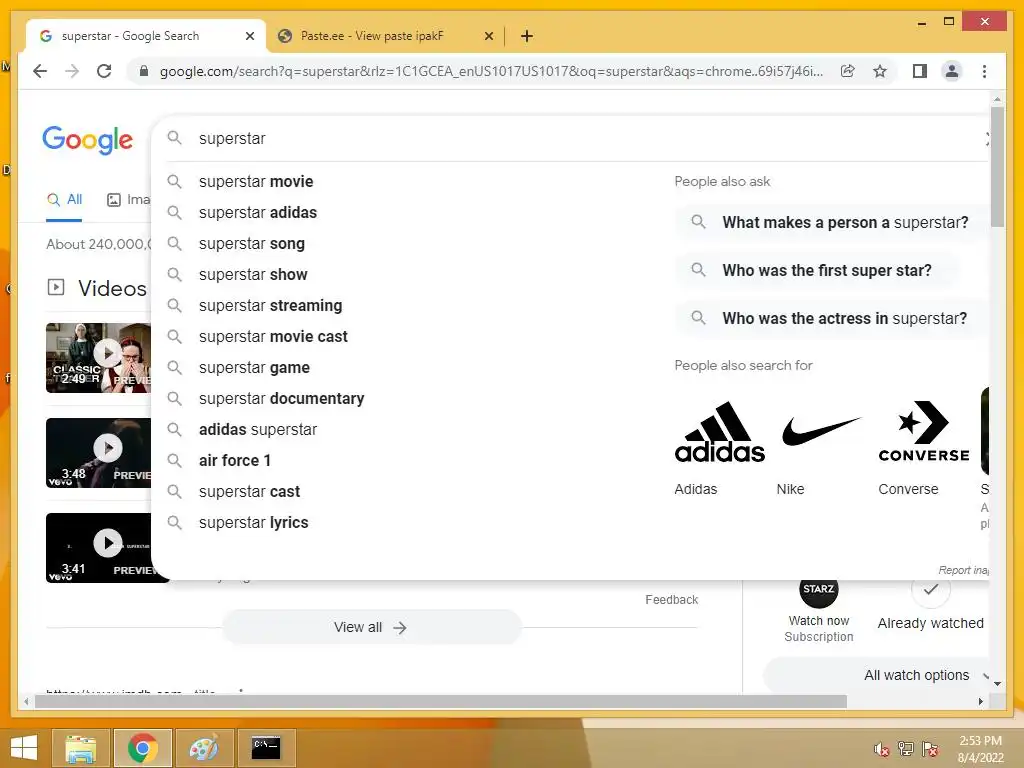Click the scroll right arrow
Viewport: 1024px width, 768px height.
980,701
